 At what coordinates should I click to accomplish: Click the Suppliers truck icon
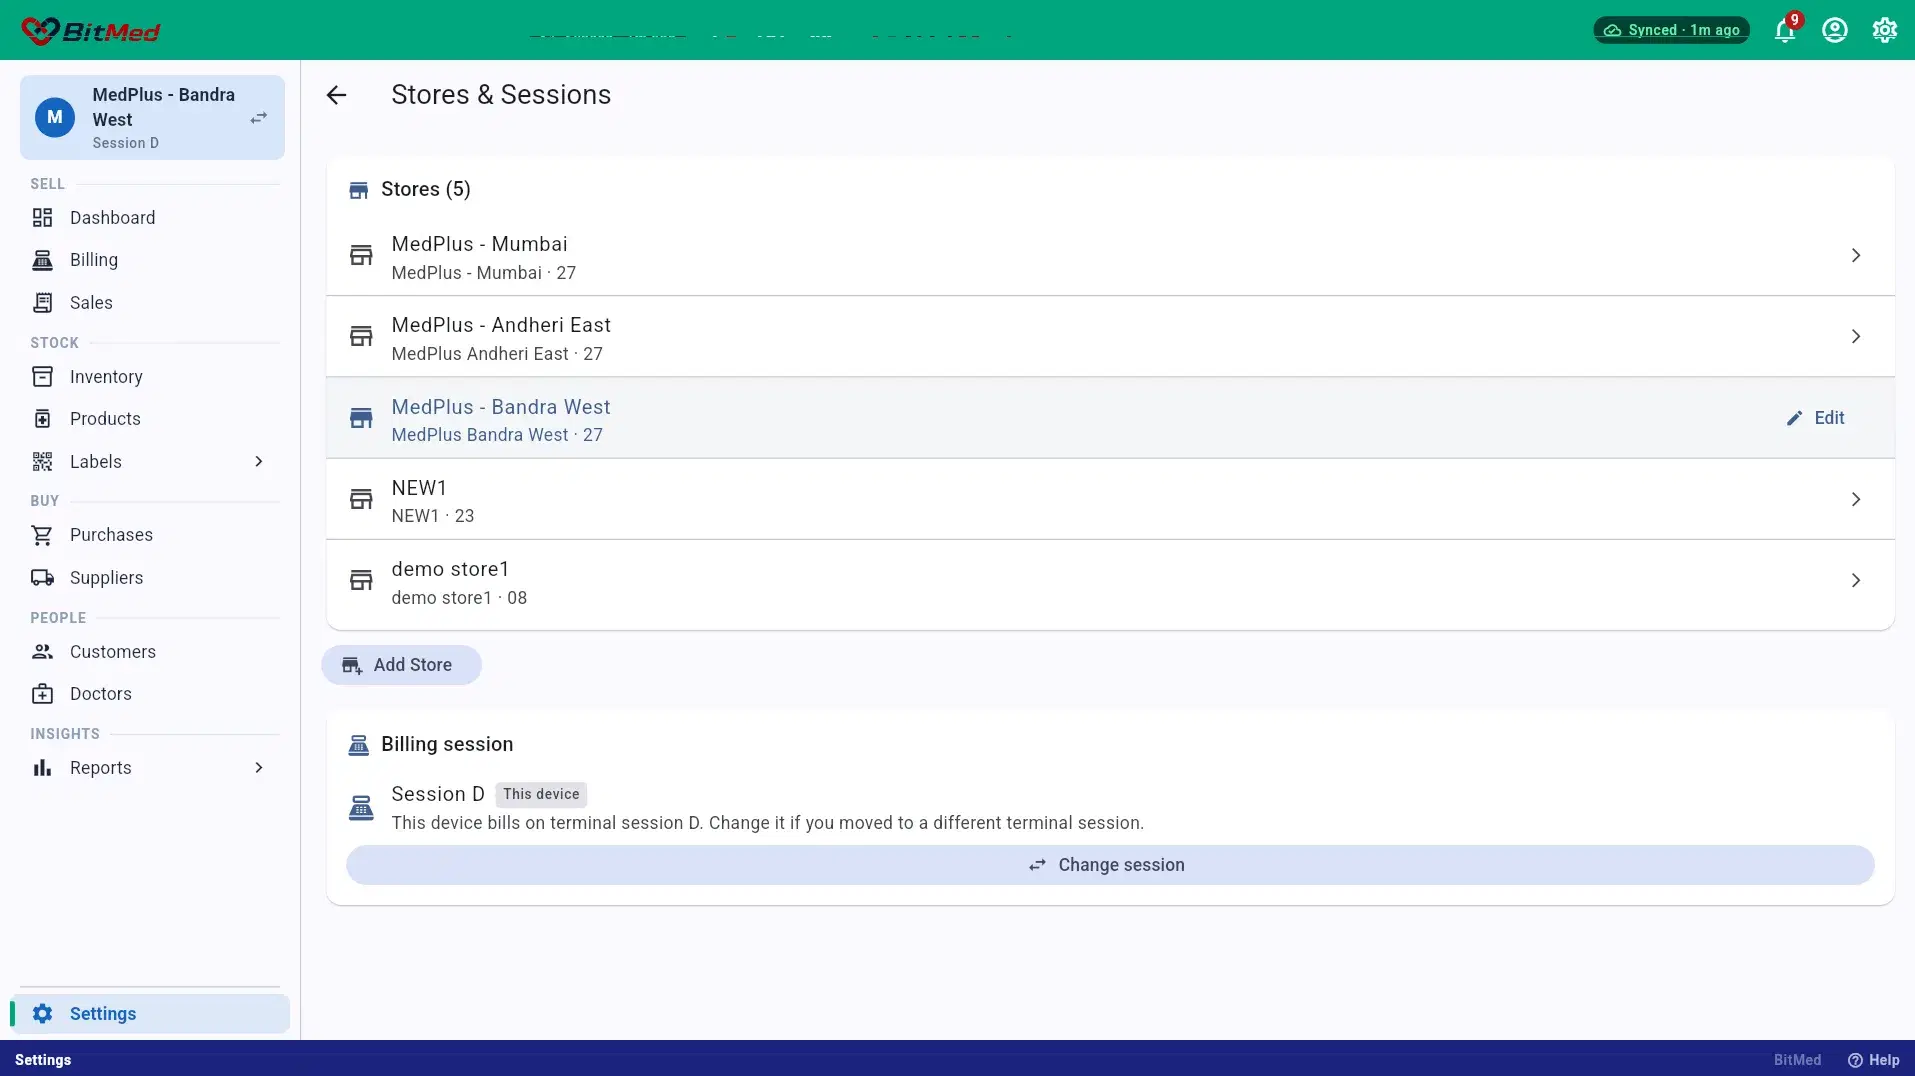tap(42, 578)
